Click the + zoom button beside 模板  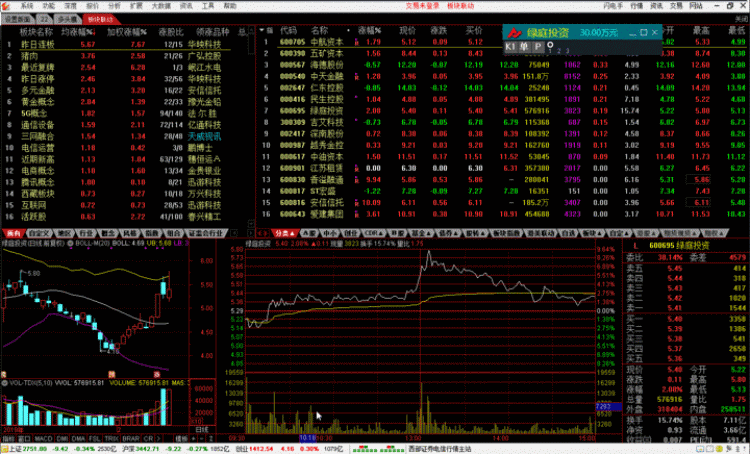coord(194,439)
